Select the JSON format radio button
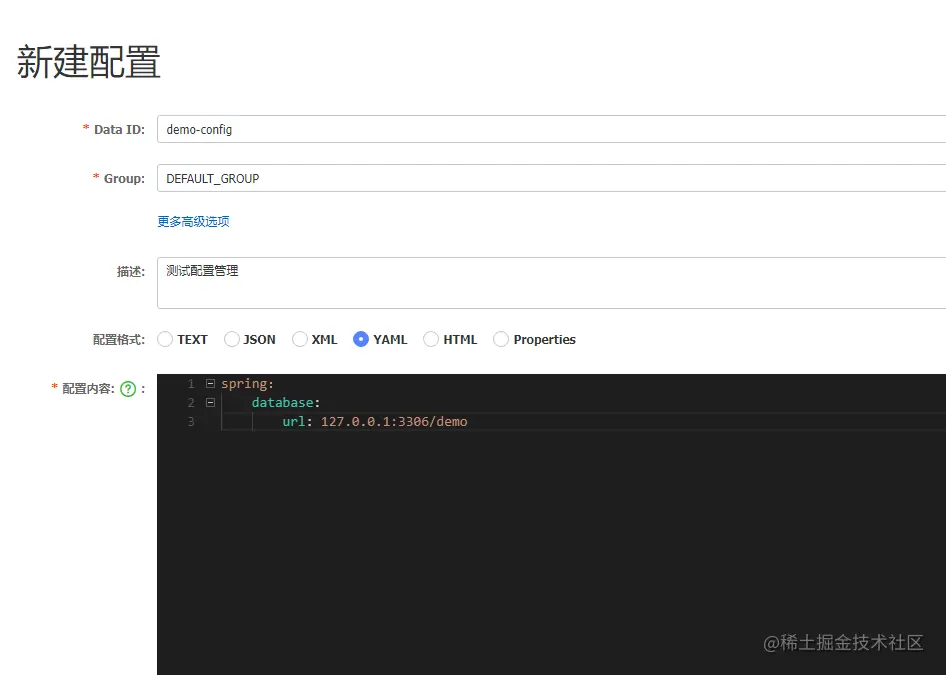The height and width of the screenshot is (675, 946). click(x=232, y=340)
